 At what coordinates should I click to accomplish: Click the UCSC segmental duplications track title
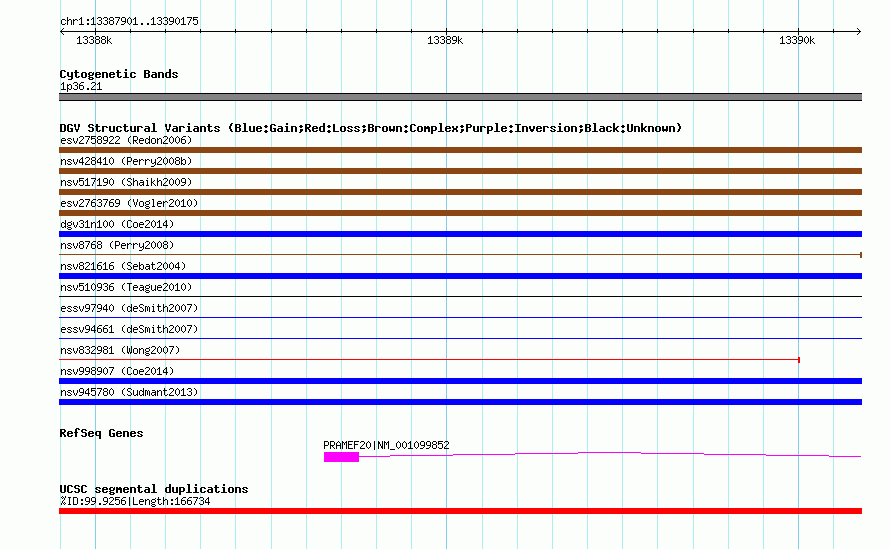pos(154,489)
